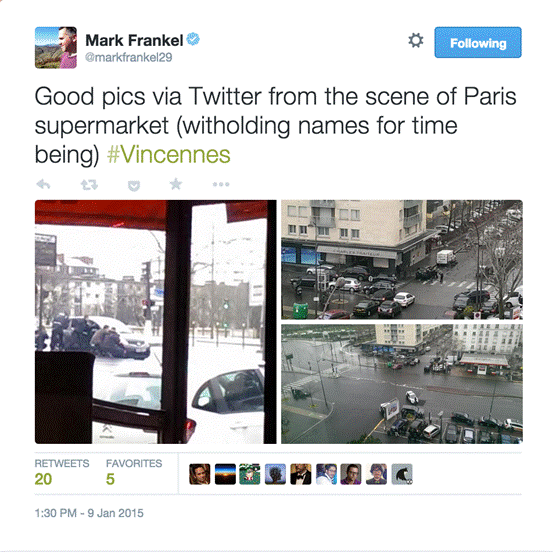Click the verified badge next to name

tap(193, 39)
